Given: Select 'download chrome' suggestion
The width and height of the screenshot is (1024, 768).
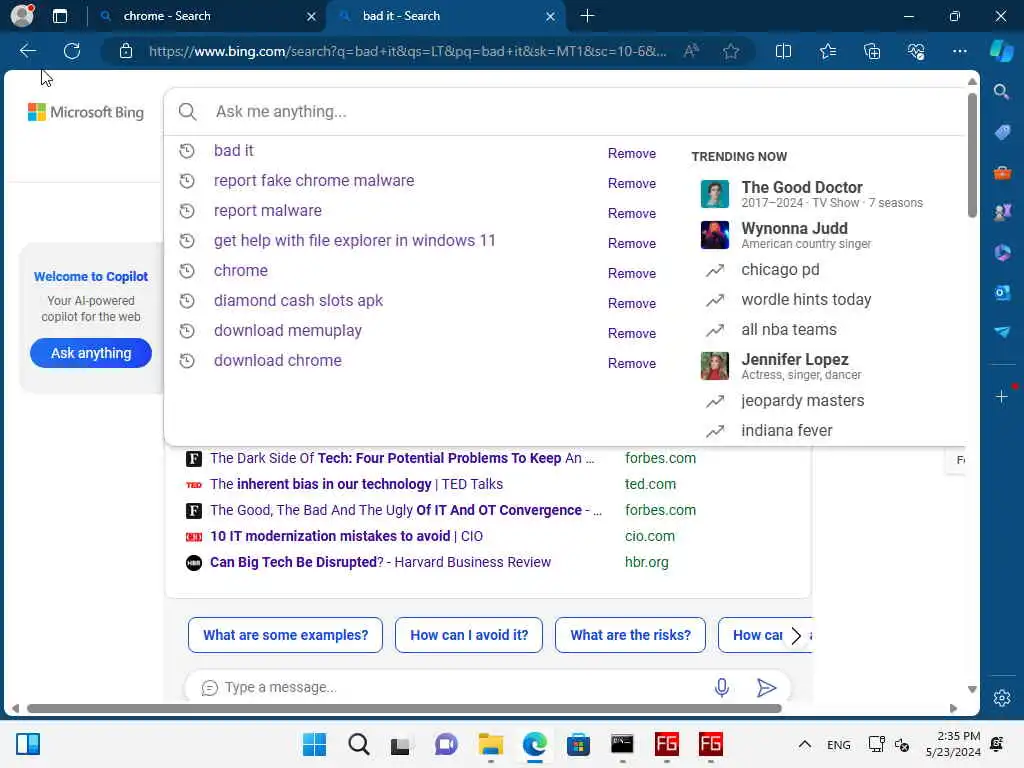Looking at the screenshot, I should tap(278, 360).
